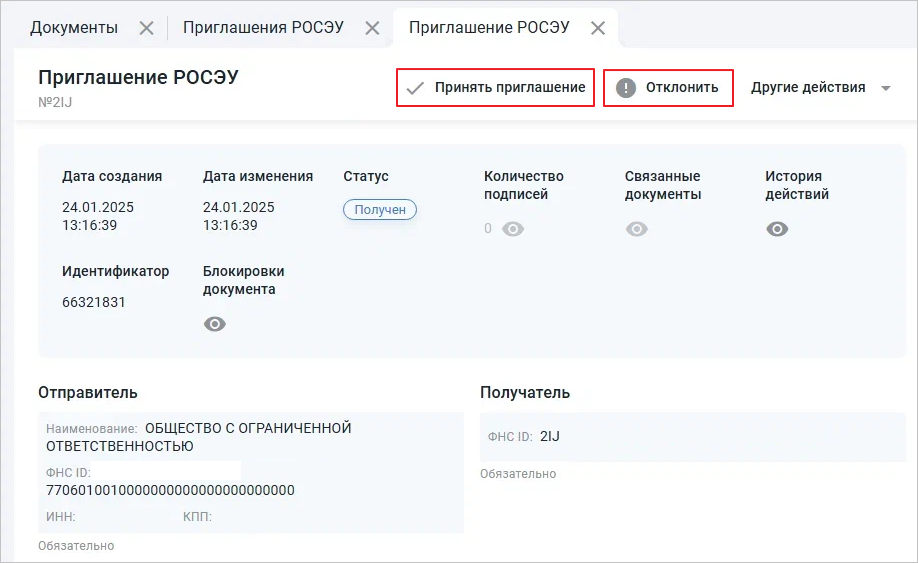Screen dimensions: 918x563
Task: Expand the Другие действия dropdown arrow
Action: (x=885, y=88)
